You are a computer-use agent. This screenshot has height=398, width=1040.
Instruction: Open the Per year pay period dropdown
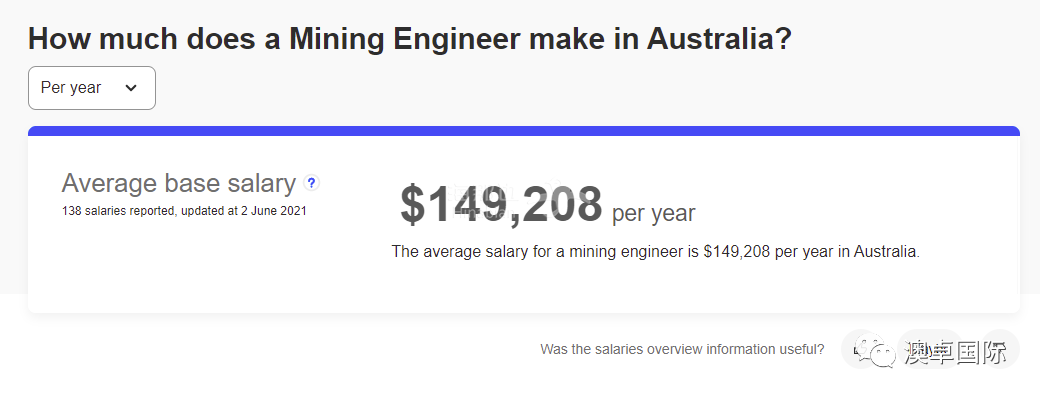click(x=92, y=88)
